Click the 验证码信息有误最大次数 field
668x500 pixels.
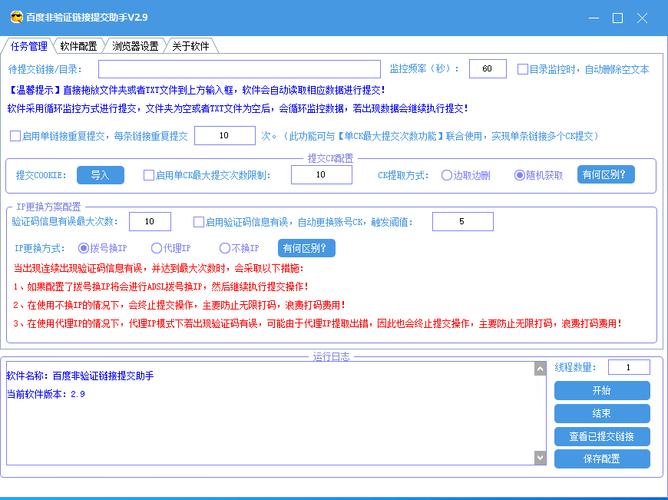(x=150, y=221)
